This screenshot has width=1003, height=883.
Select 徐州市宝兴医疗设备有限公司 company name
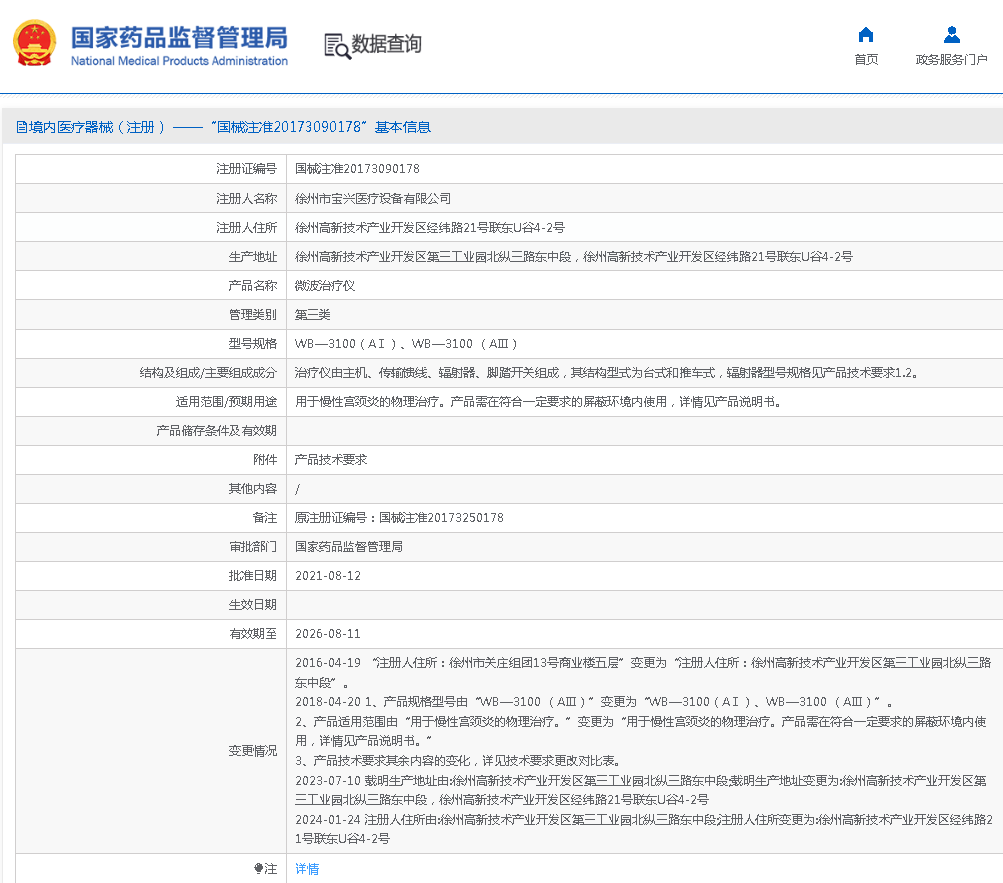pos(373,198)
